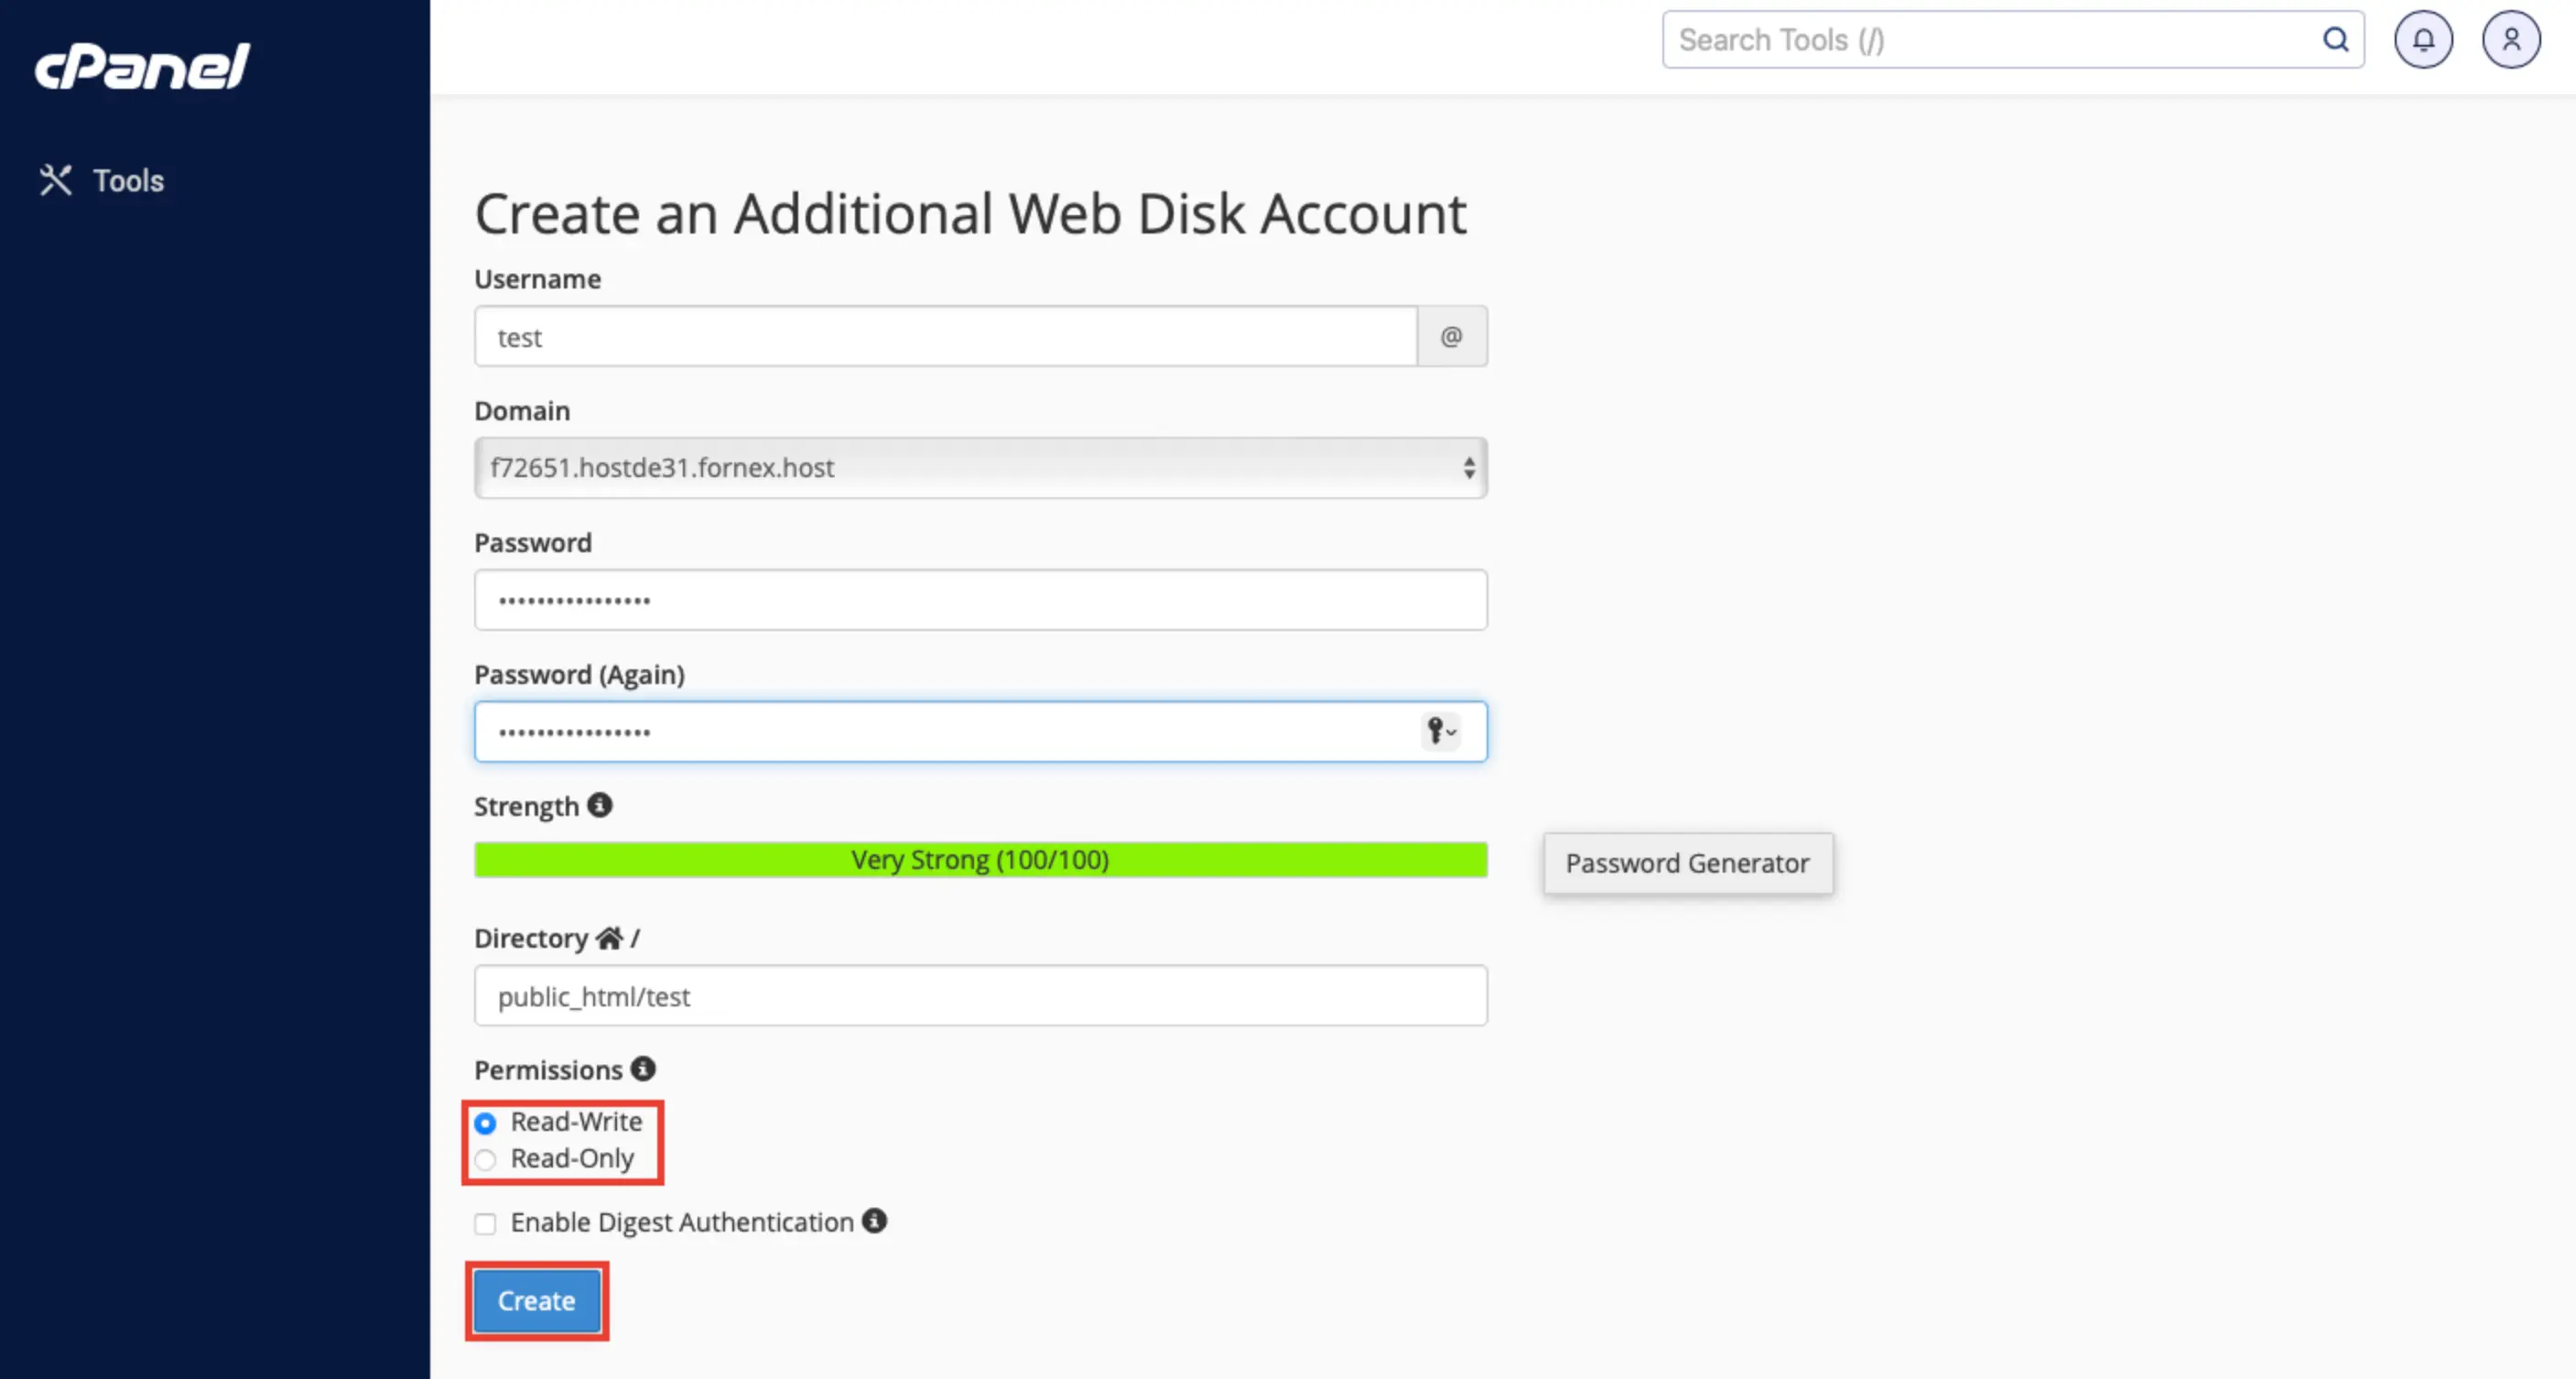Open the Domain dropdown

point(981,468)
